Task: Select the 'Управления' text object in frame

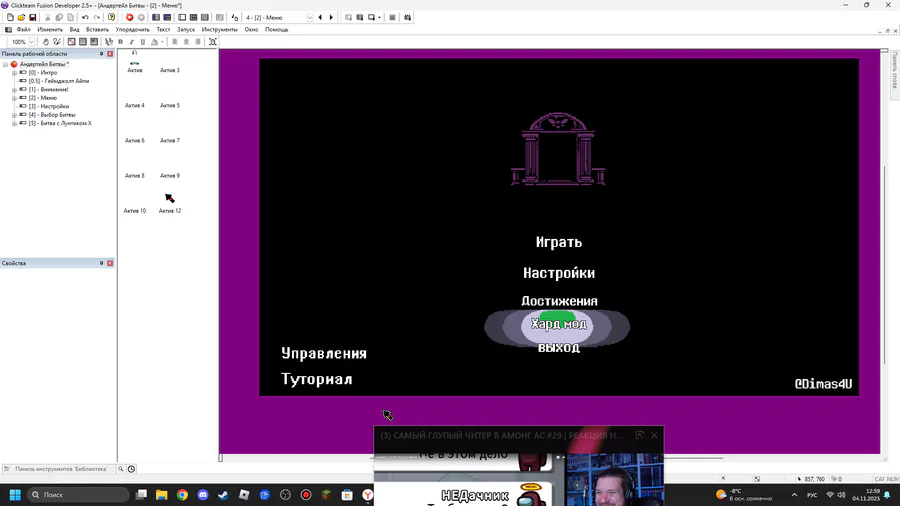Action: click(324, 353)
